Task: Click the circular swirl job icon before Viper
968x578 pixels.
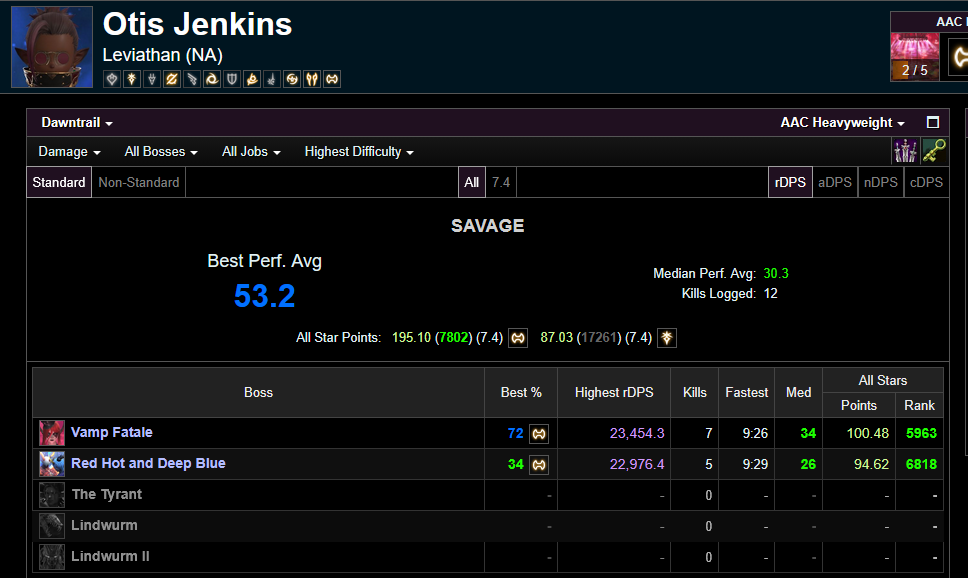Action: pos(292,79)
